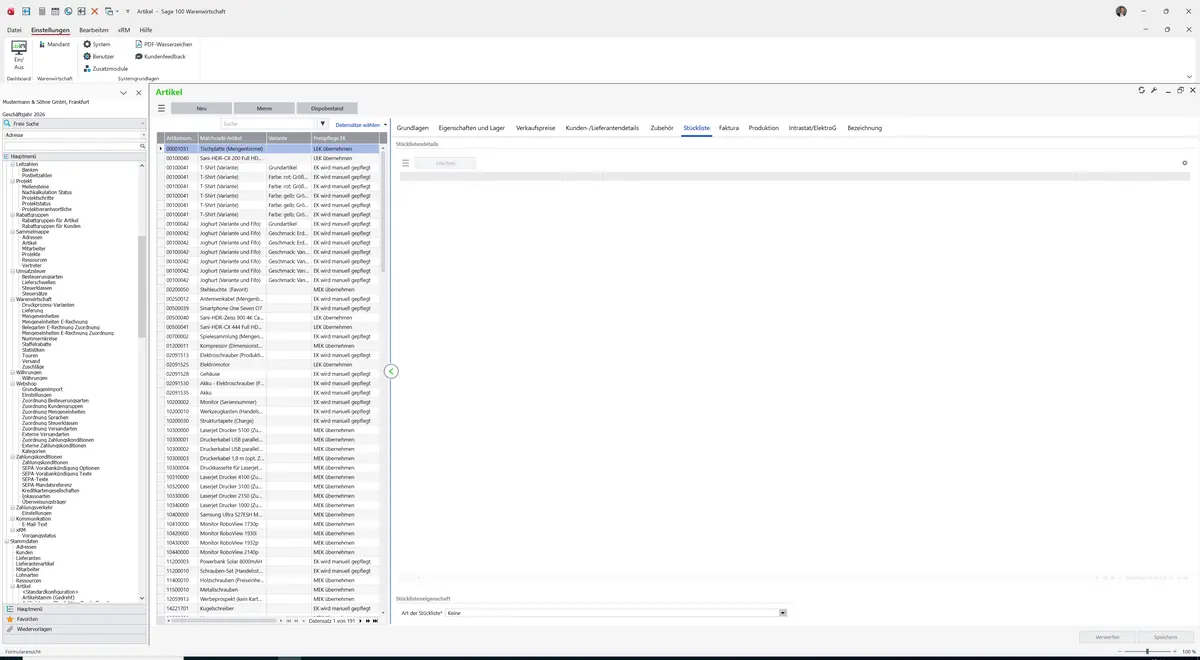Click refresh icon in Artikel window header
This screenshot has height=660, width=1200.
point(1142,90)
